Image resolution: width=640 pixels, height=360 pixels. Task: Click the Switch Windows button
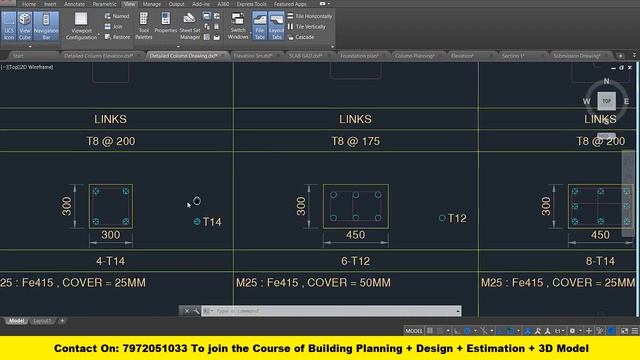tap(238, 26)
